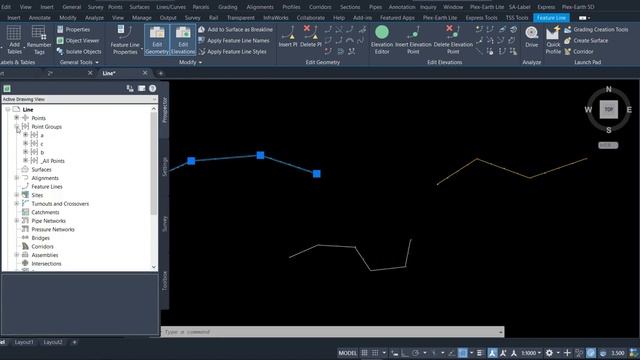Open the Feature Line ribbon tab
Viewport: 640px width, 360px height.
[x=551, y=18]
